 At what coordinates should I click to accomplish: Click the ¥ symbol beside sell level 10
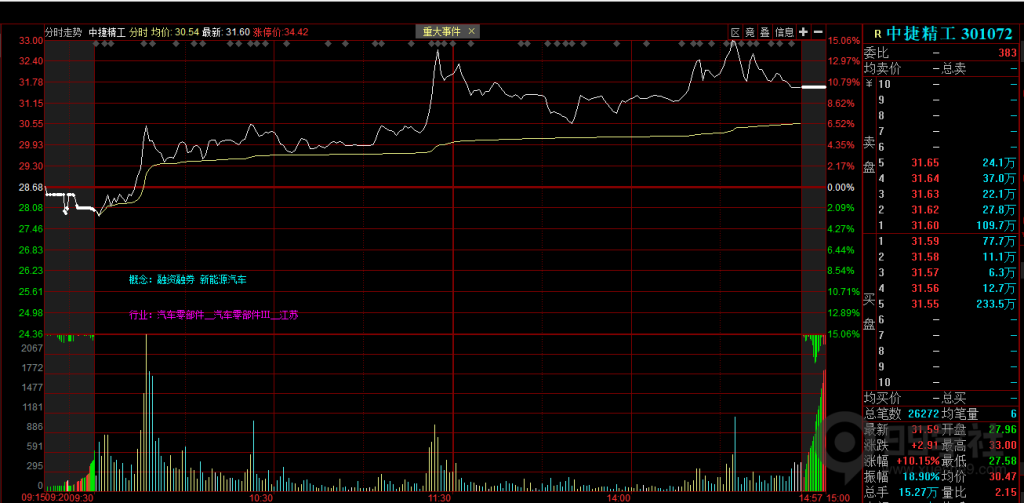coord(868,84)
